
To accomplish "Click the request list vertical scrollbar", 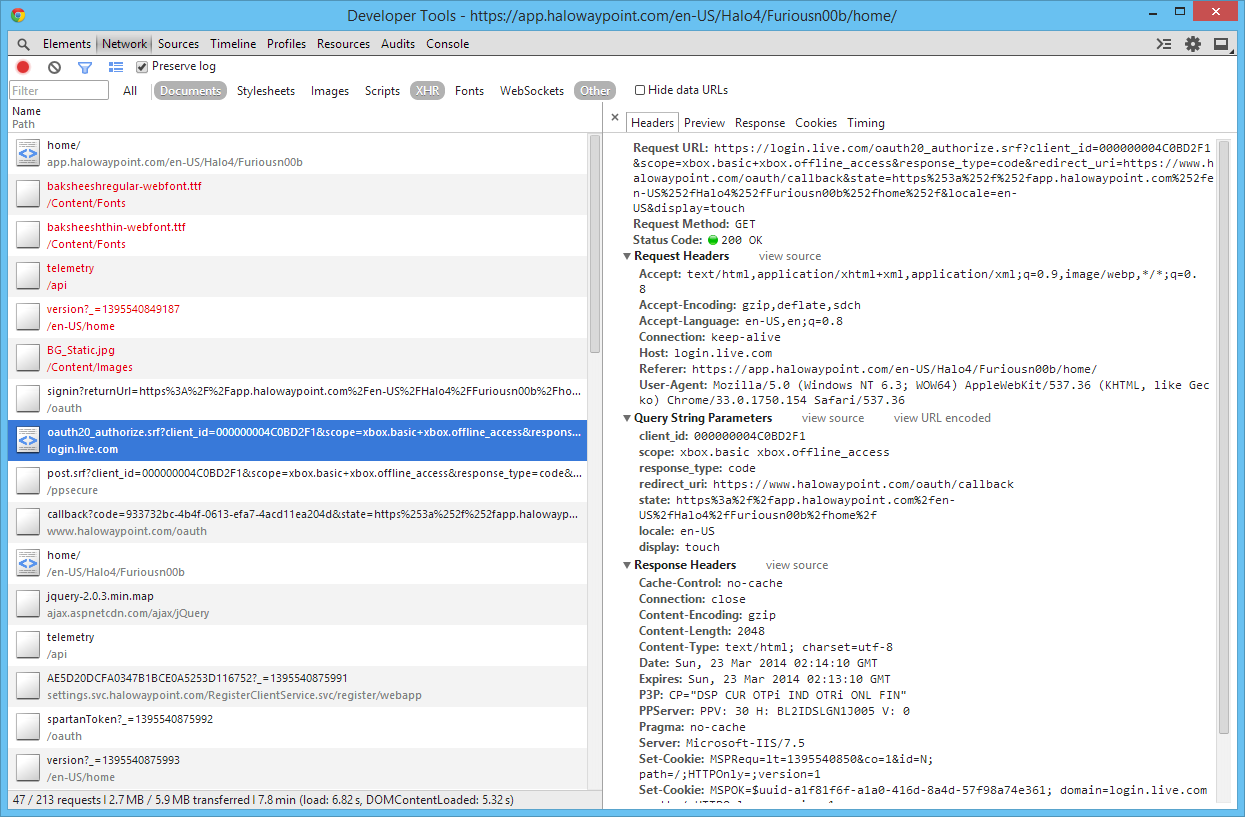I will coord(595,243).
